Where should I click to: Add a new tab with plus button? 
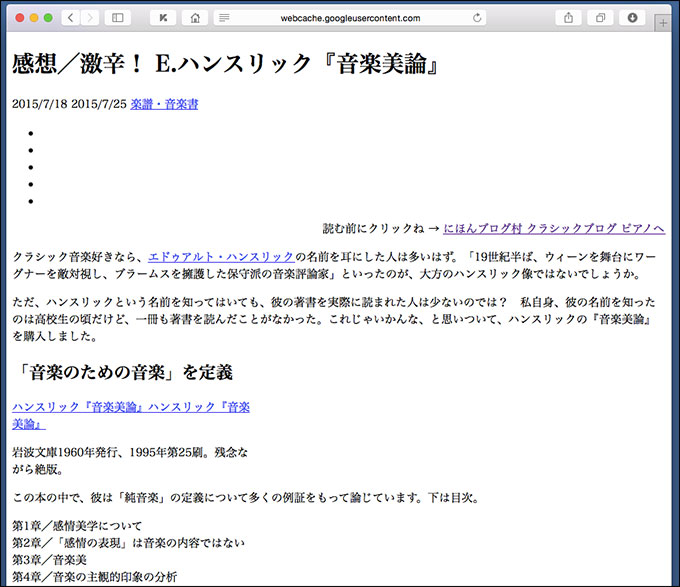click(x=663, y=23)
